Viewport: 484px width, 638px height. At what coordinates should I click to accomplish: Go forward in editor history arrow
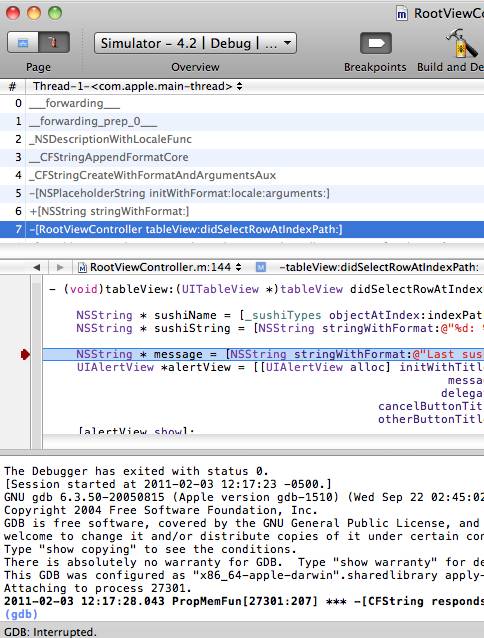pos(60,267)
